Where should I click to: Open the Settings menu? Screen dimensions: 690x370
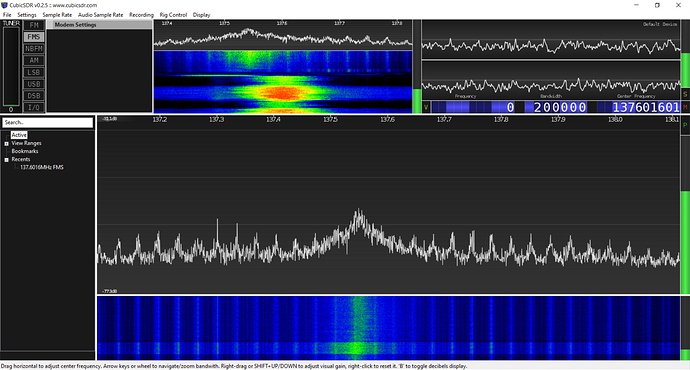click(x=27, y=15)
